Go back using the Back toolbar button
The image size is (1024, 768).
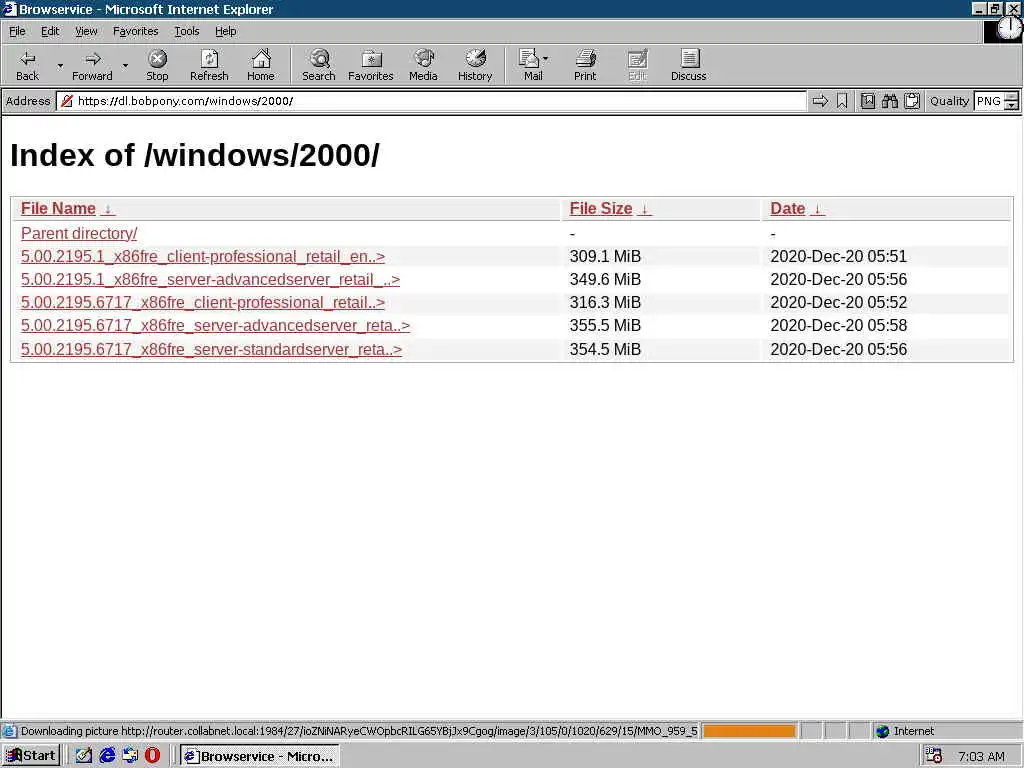point(27,65)
